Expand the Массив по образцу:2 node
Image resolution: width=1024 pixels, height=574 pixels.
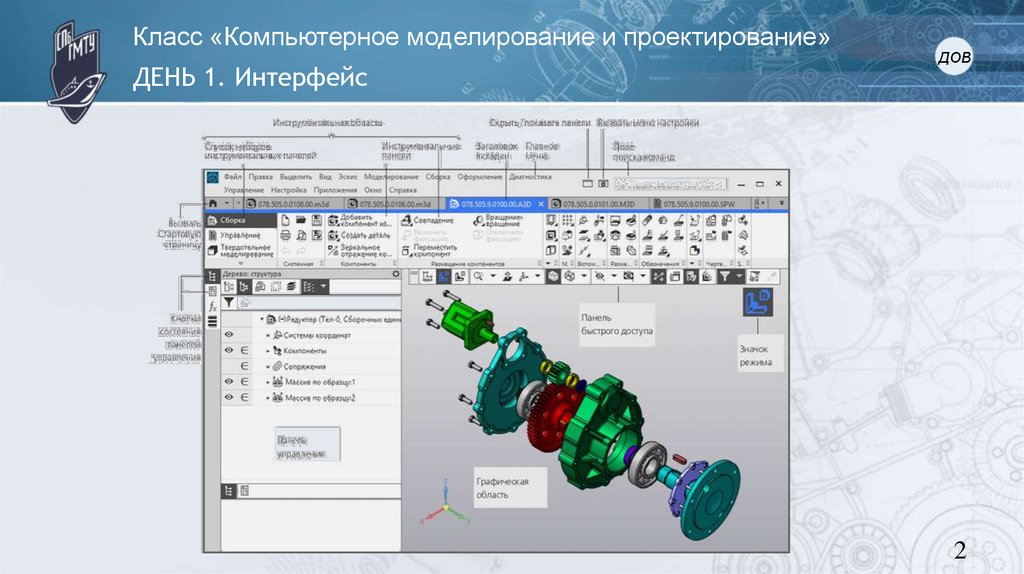(268, 398)
